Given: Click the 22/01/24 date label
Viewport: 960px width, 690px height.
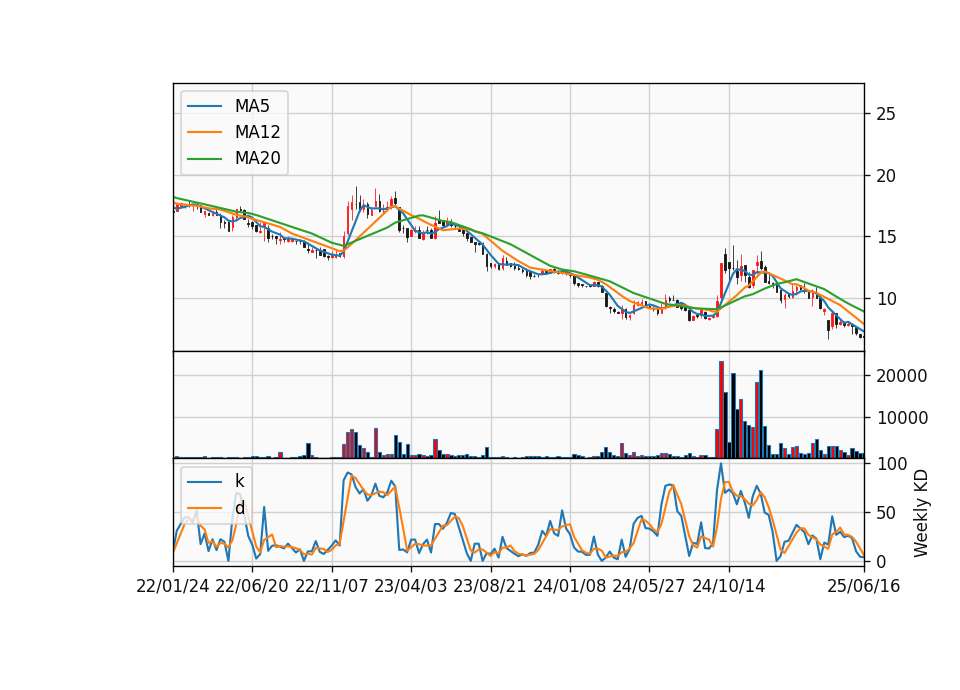Looking at the screenshot, I should click(x=173, y=586).
